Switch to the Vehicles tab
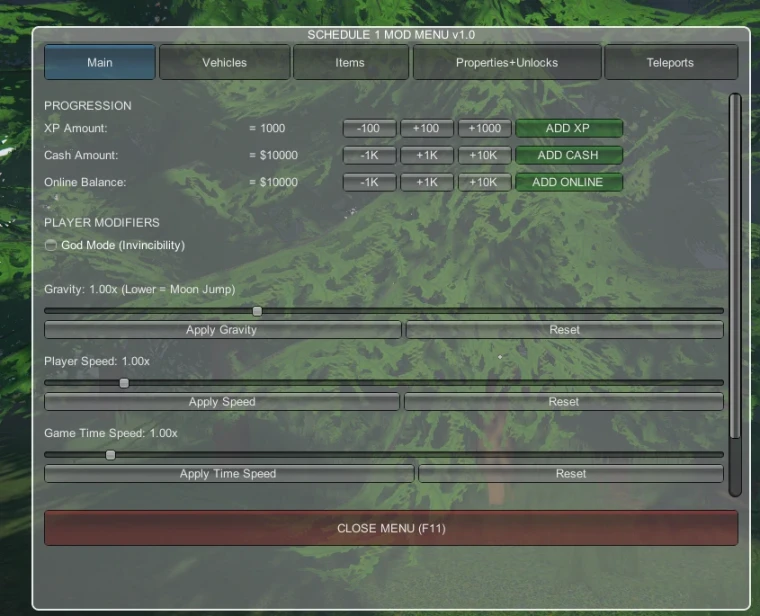Image resolution: width=760 pixels, height=616 pixels. click(x=224, y=62)
